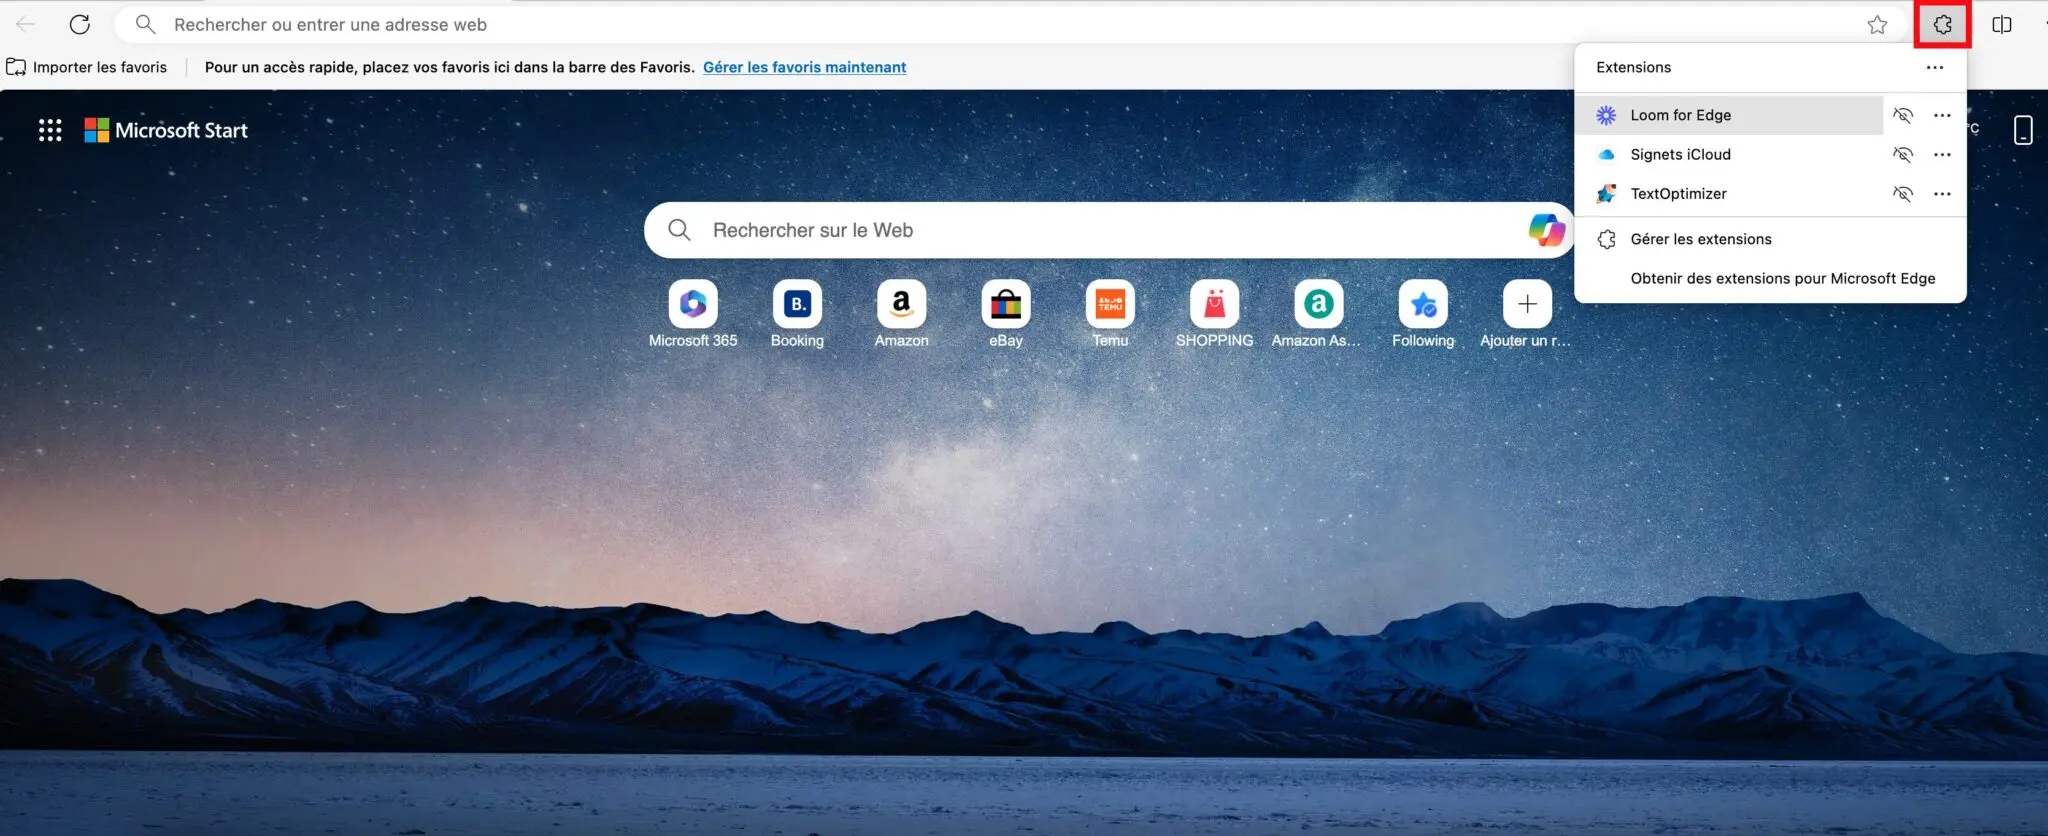Click the Copilot icon in search box

tap(1546, 230)
